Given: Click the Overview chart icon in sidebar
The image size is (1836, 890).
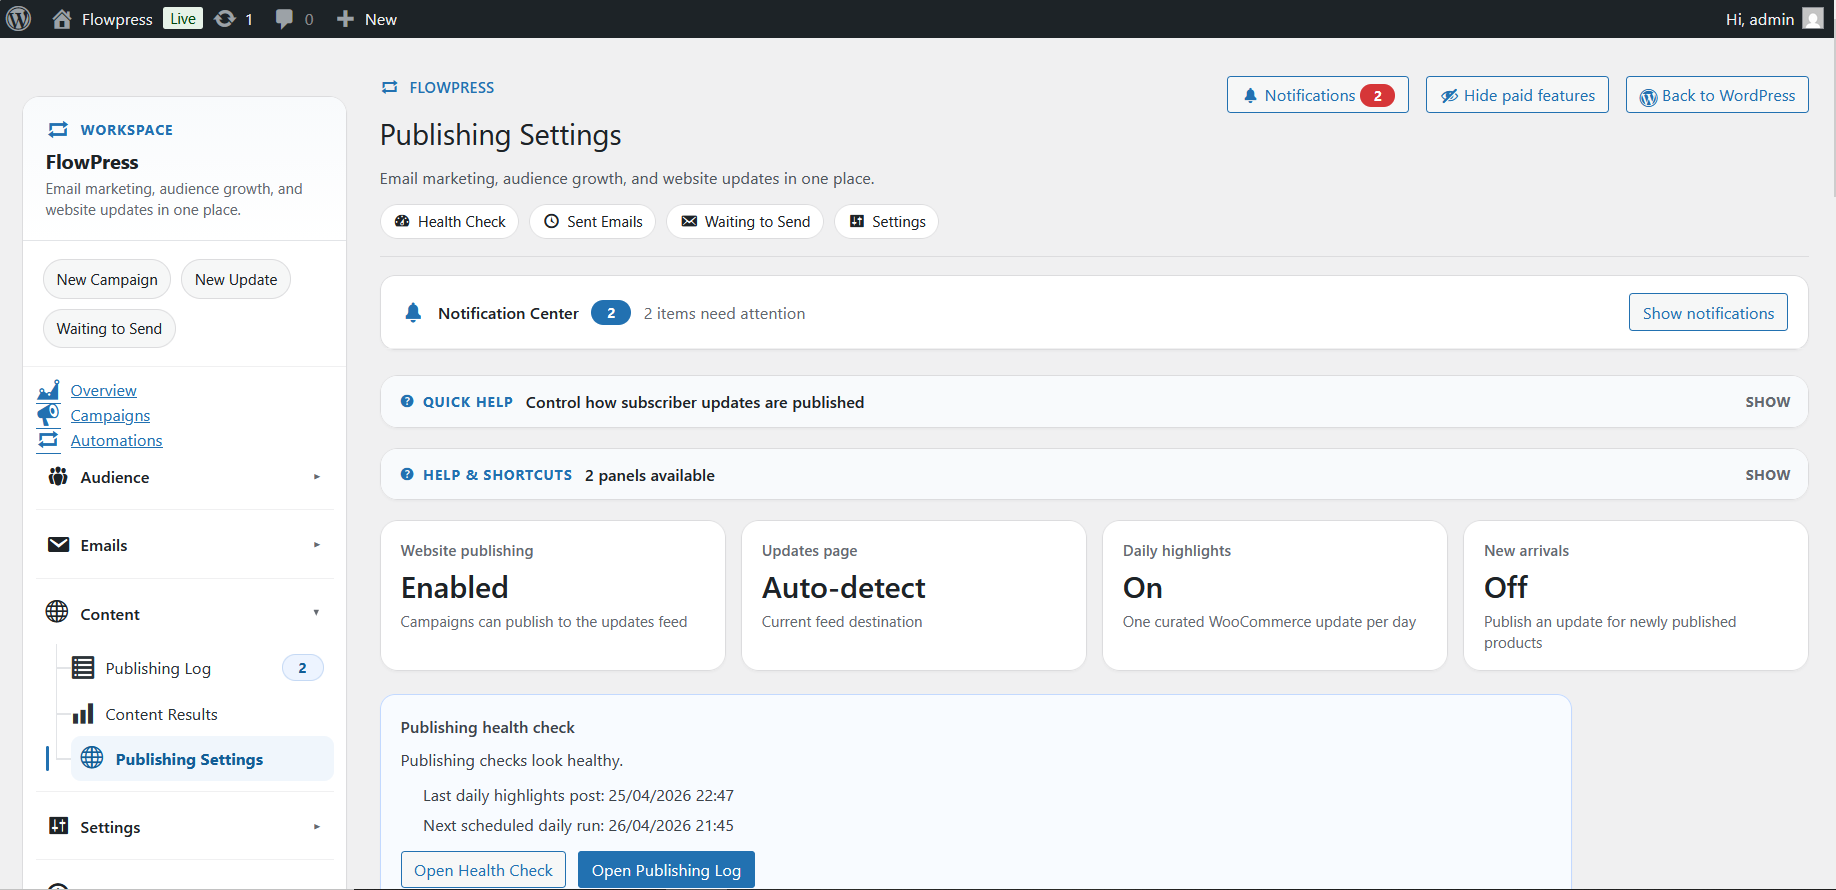Looking at the screenshot, I should point(48,390).
